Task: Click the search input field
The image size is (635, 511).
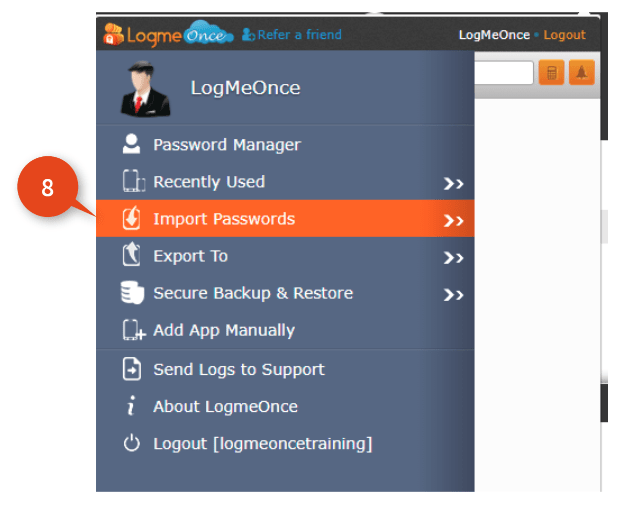Action: pos(504,73)
